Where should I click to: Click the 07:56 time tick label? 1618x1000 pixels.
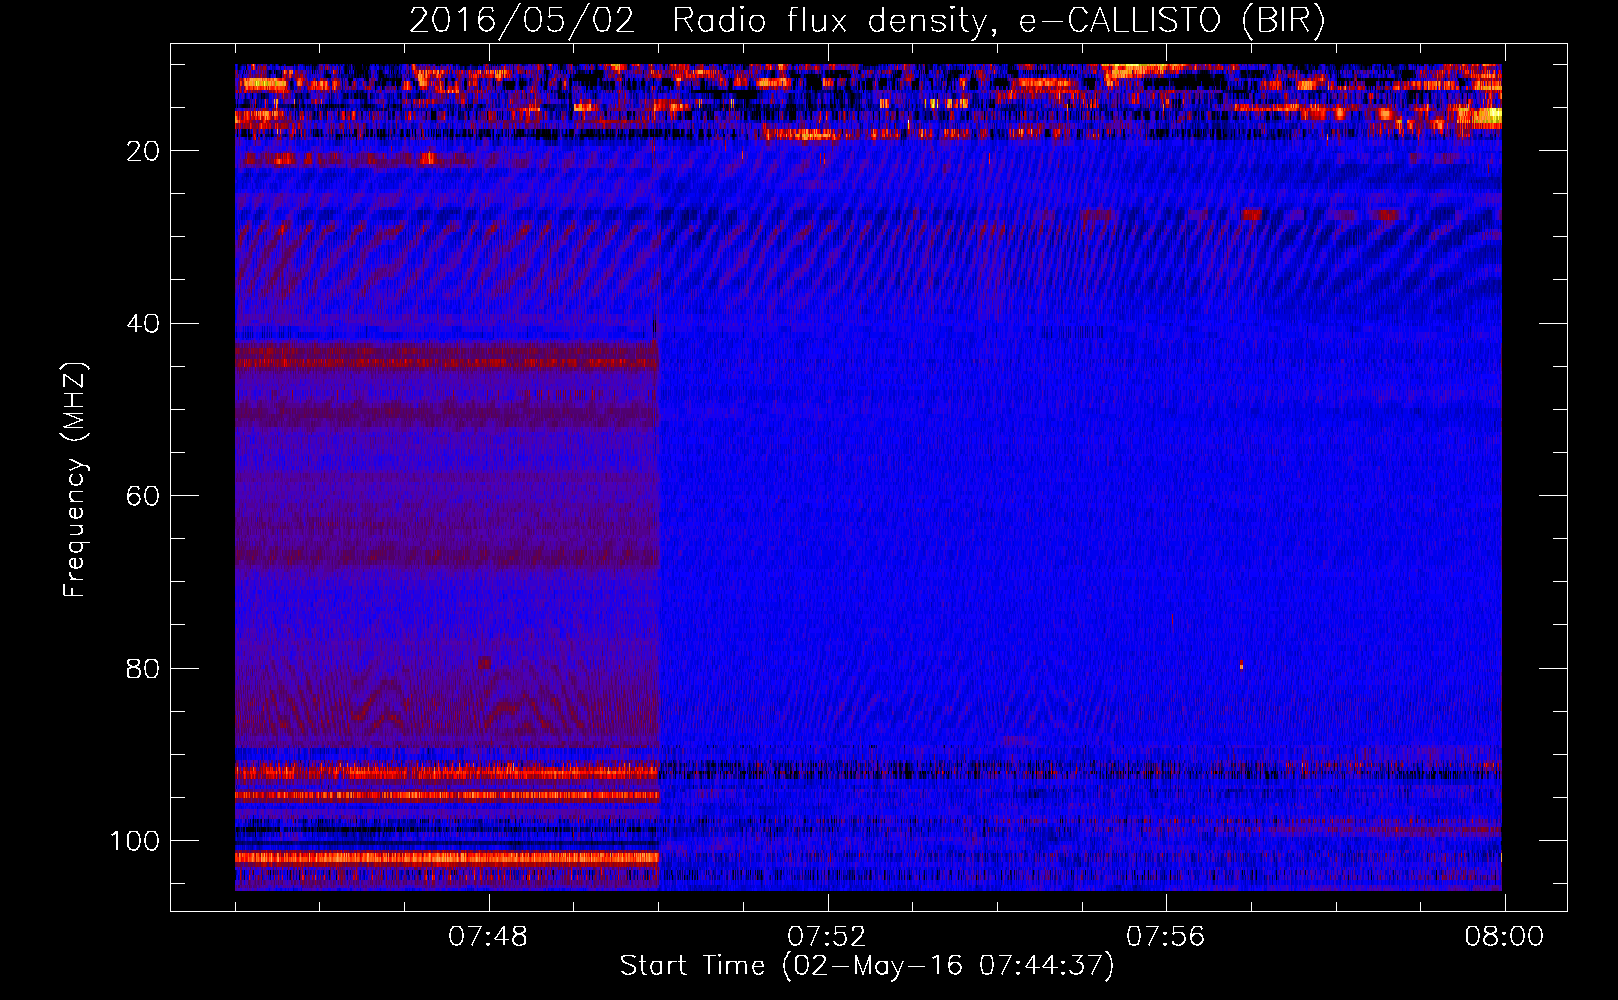(1166, 937)
